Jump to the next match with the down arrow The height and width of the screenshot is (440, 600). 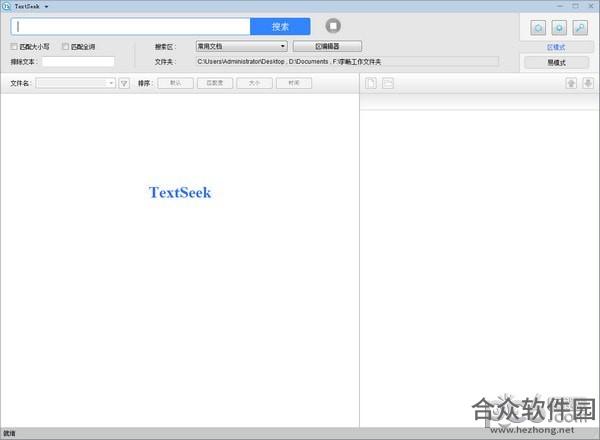(x=588, y=83)
